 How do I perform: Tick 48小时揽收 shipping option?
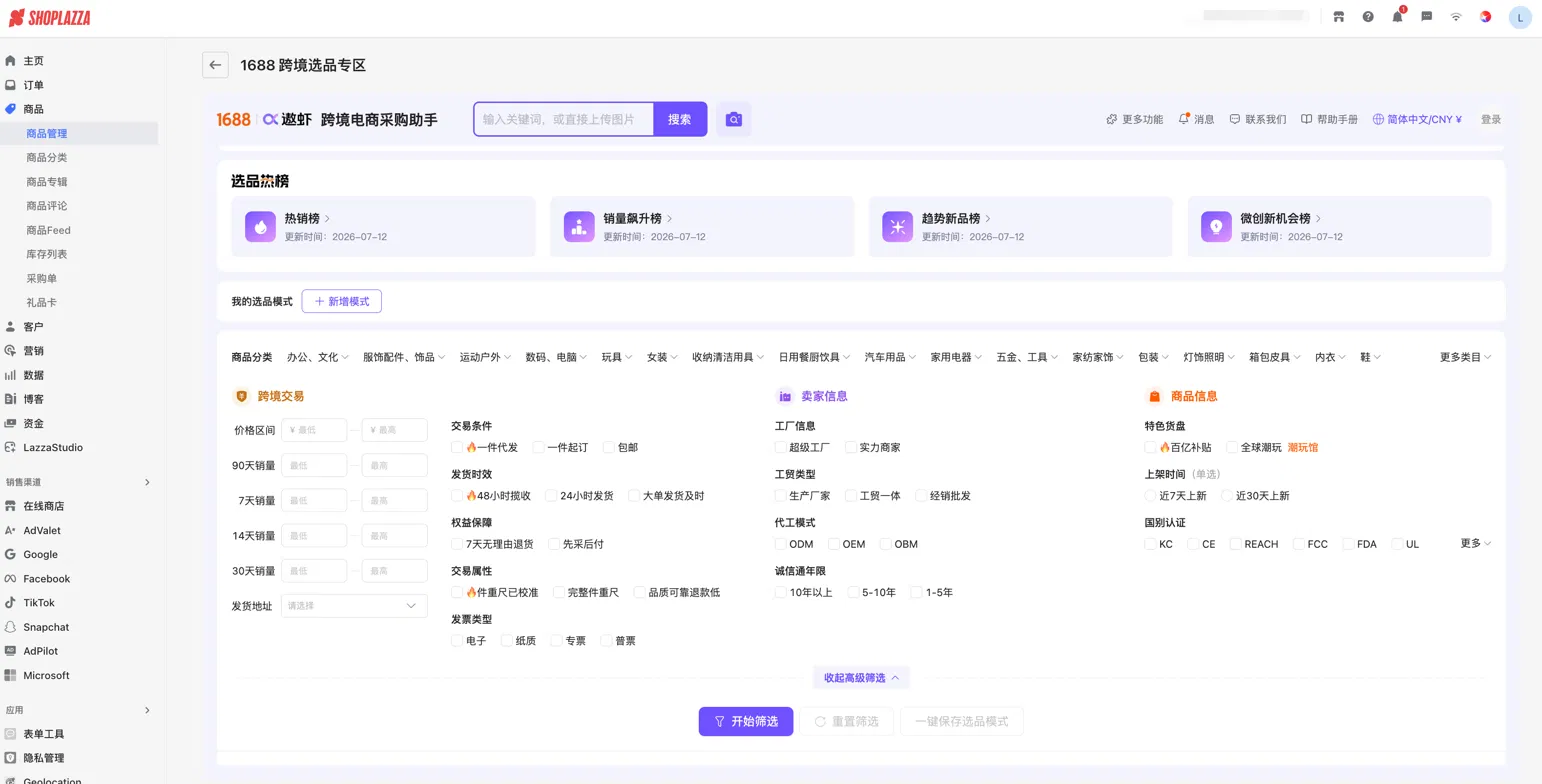point(457,495)
